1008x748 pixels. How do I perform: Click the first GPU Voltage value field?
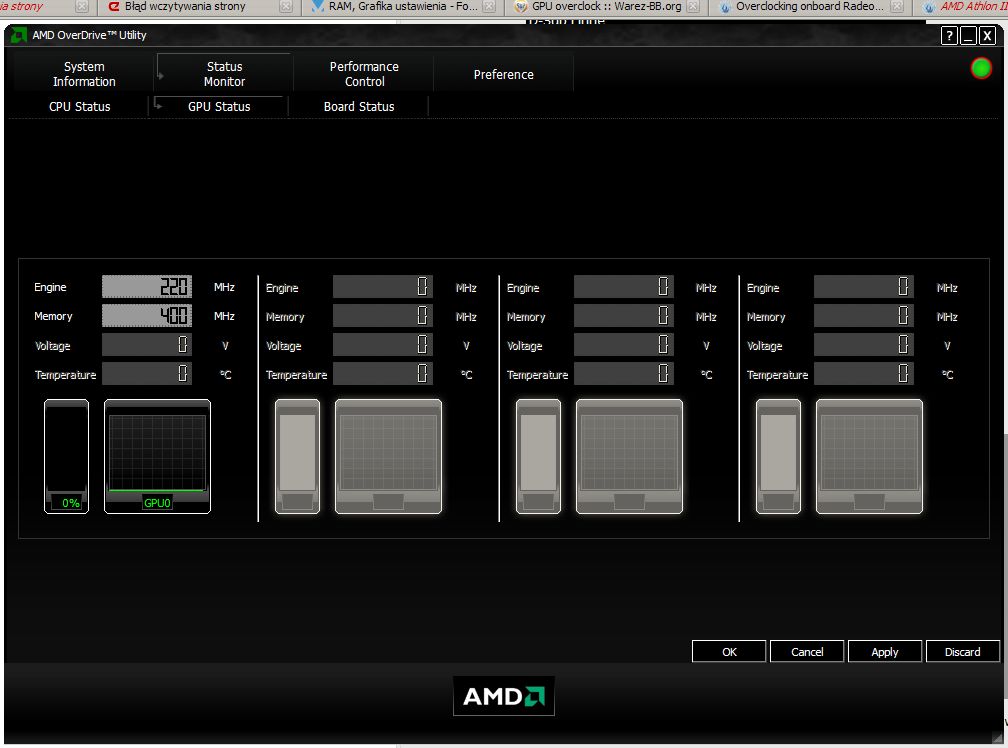coord(147,344)
